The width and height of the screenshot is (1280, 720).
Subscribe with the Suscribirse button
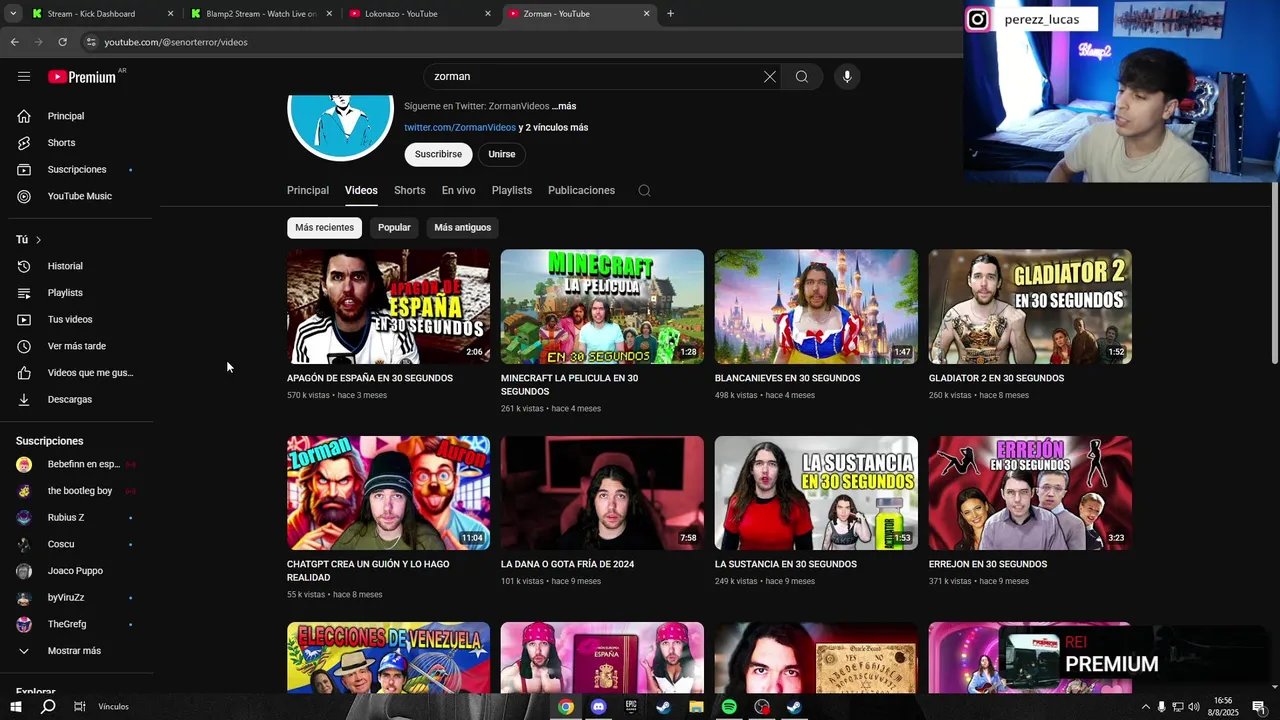438,154
